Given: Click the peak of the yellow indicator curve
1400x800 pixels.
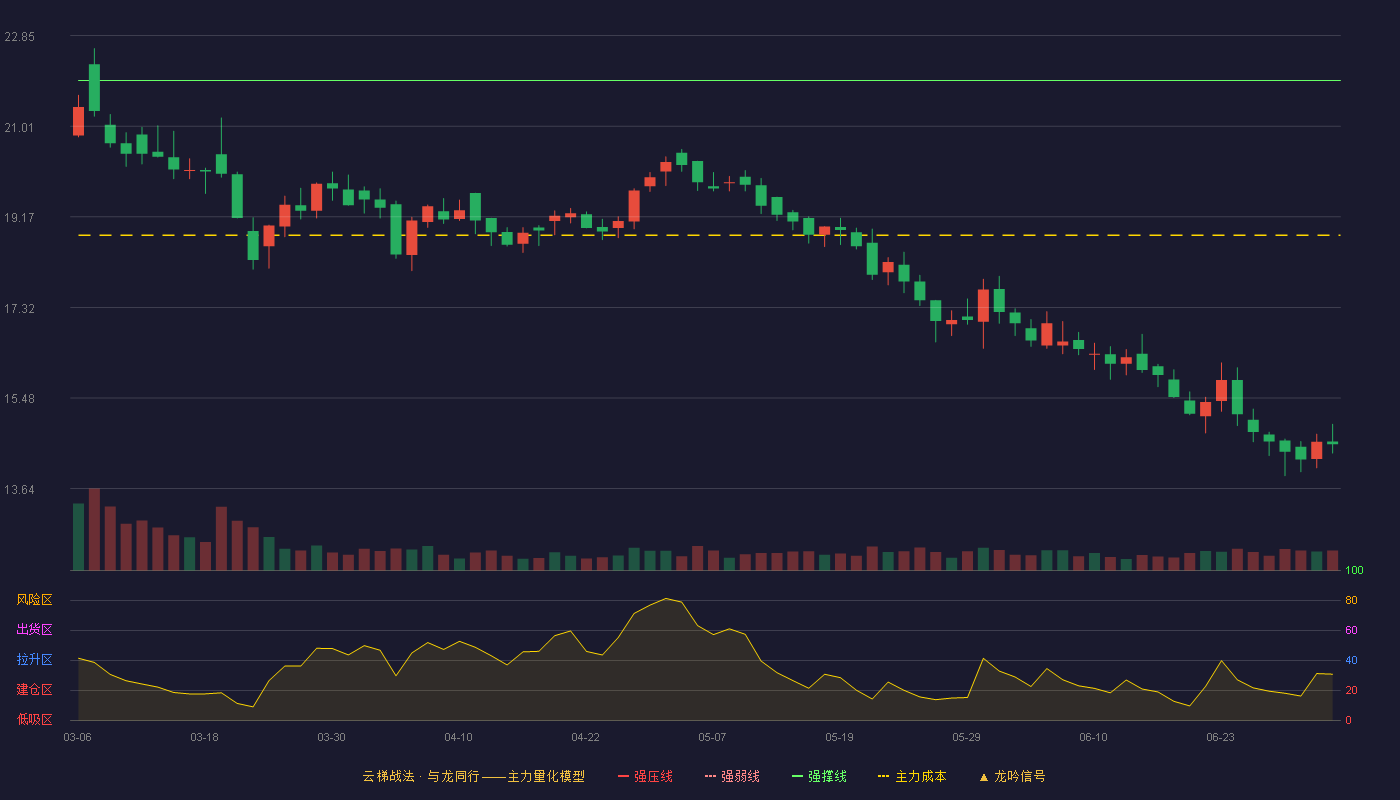Looking at the screenshot, I should 666,598.
